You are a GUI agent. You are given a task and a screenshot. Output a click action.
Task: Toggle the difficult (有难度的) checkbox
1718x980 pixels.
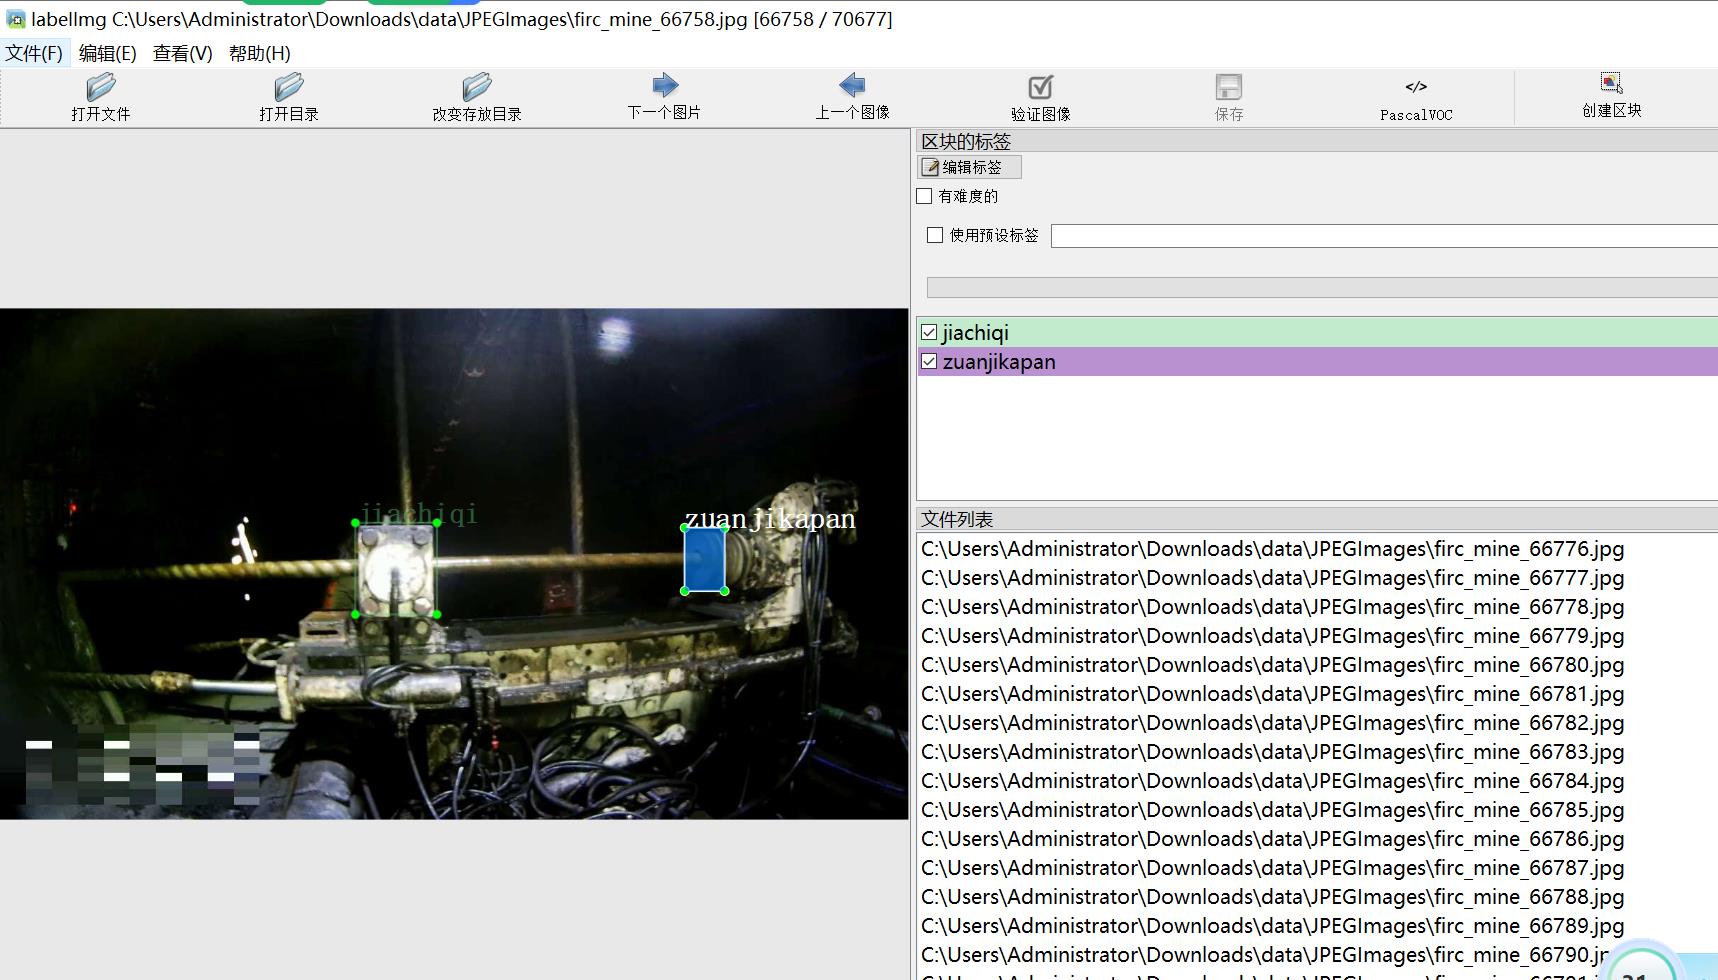pyautogui.click(x=924, y=196)
